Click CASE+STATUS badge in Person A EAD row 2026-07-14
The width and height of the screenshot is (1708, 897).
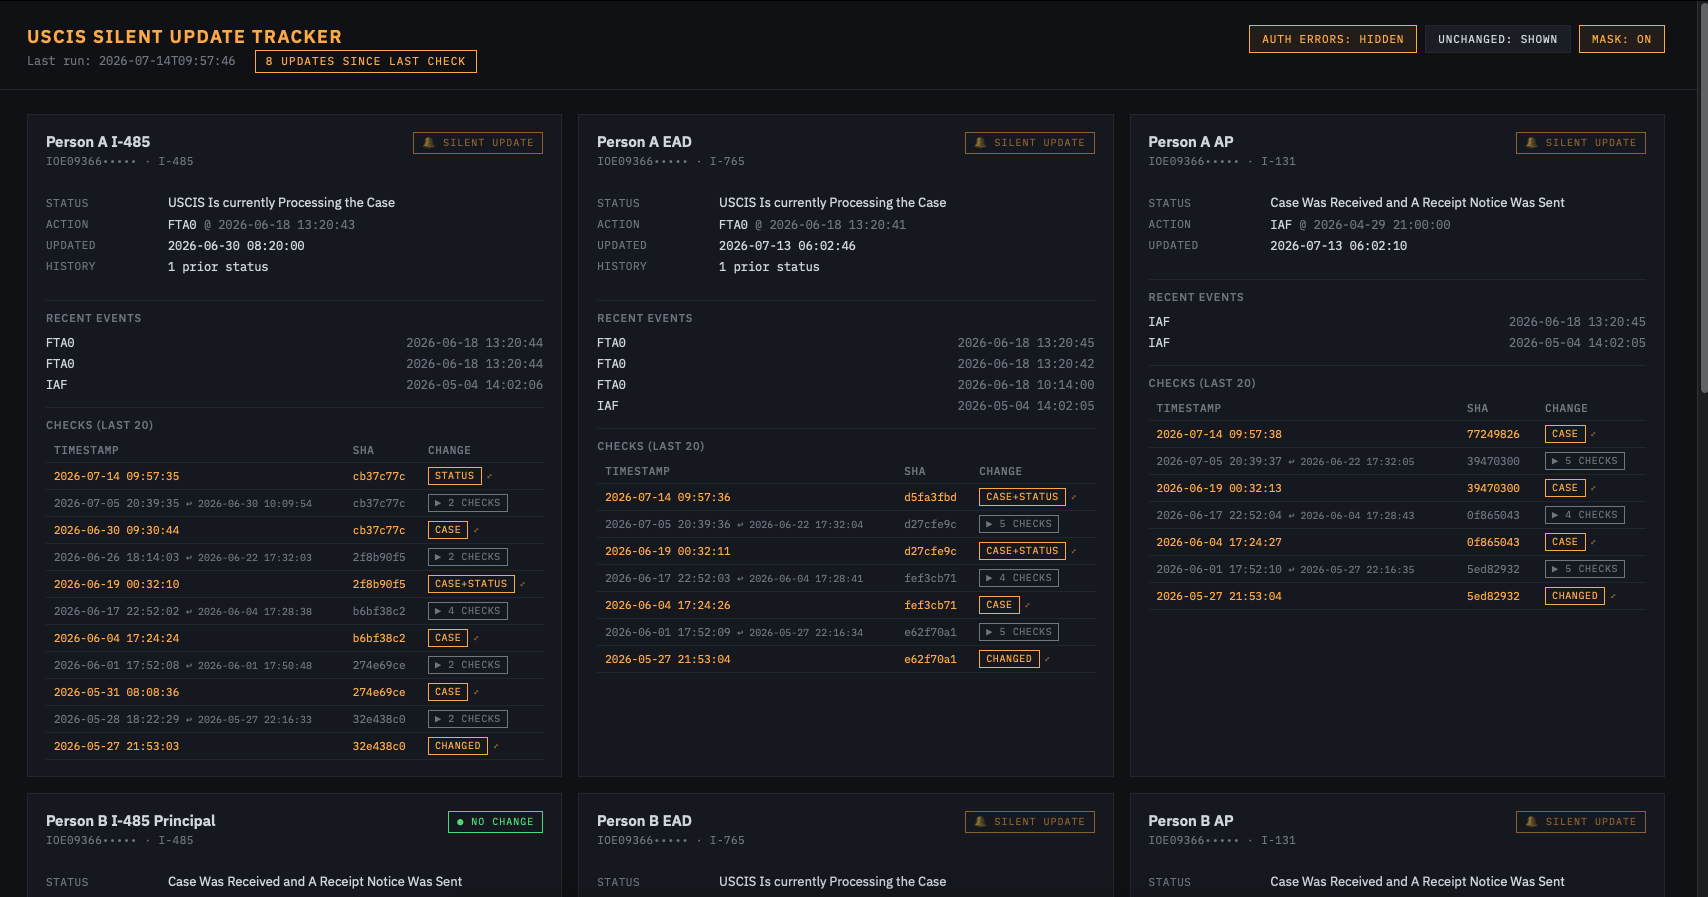pyautogui.click(x=1022, y=497)
